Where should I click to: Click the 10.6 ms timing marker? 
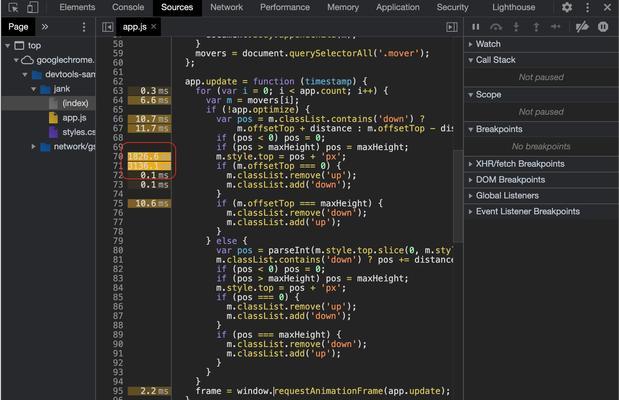point(149,204)
